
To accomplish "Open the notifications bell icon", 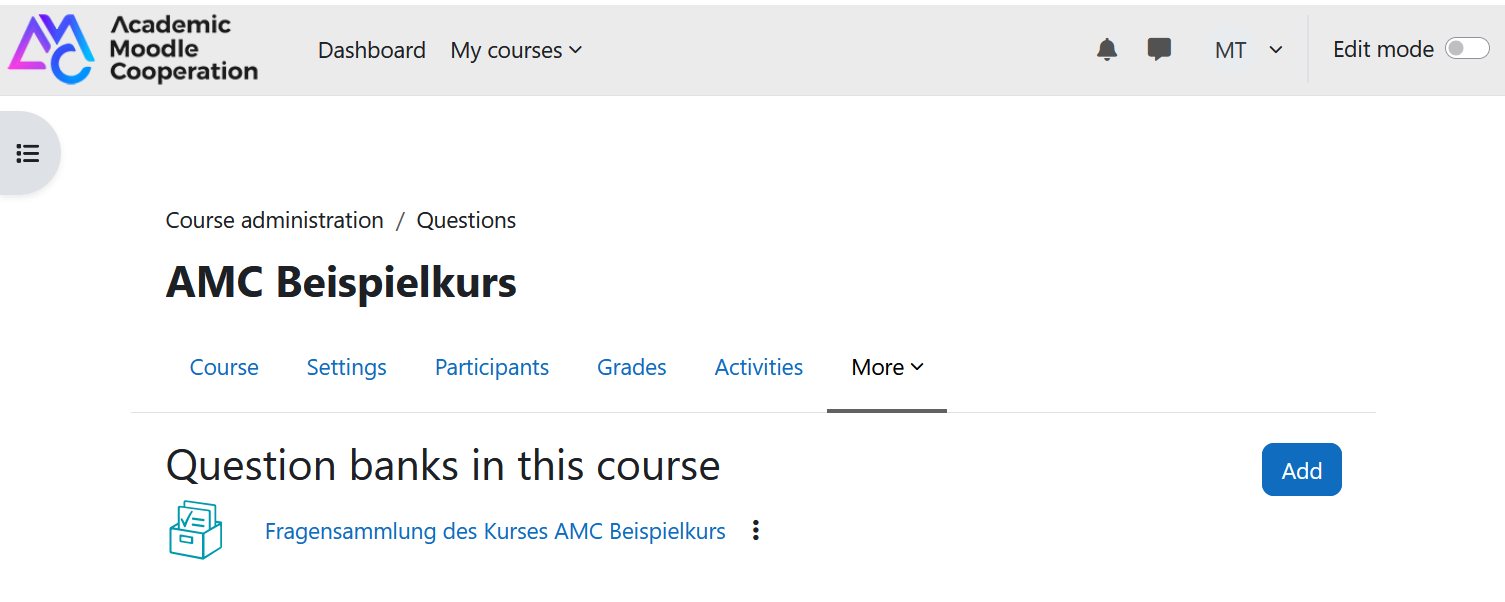I will (x=1106, y=50).
